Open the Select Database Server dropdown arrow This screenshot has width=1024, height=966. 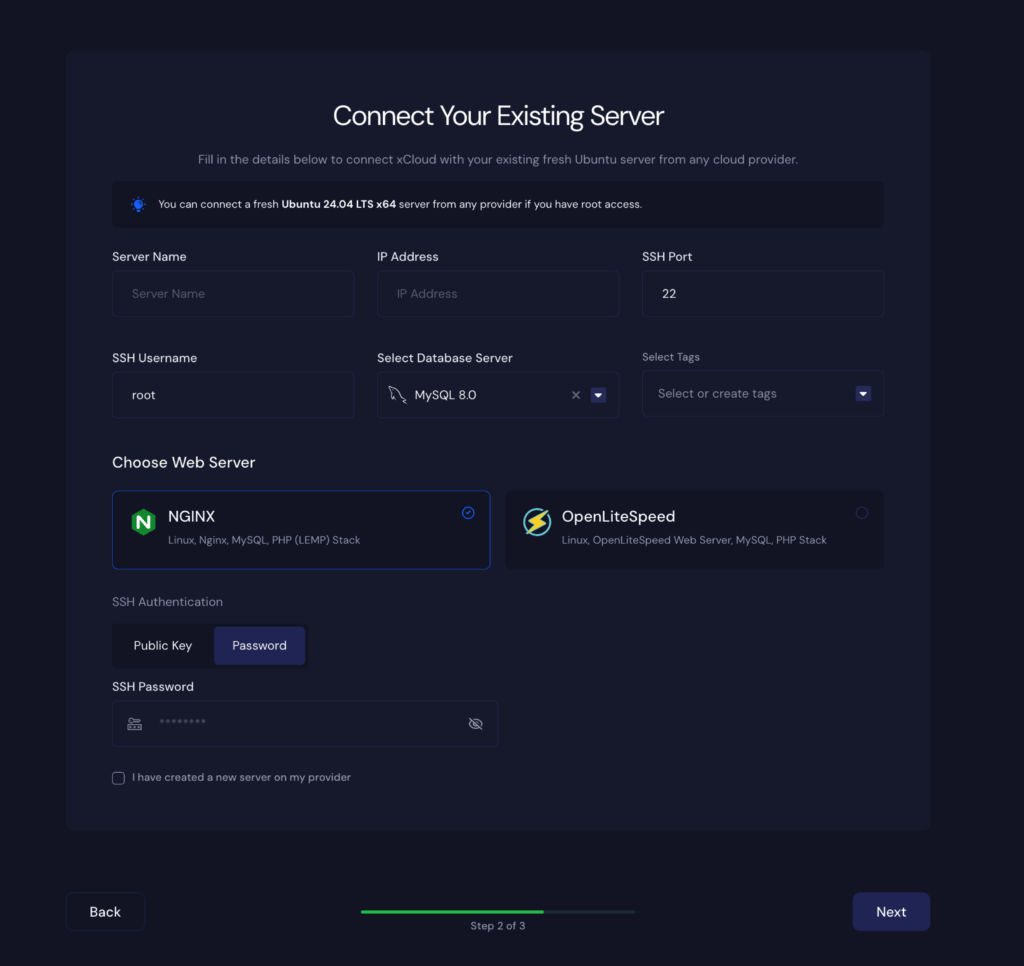(x=598, y=395)
